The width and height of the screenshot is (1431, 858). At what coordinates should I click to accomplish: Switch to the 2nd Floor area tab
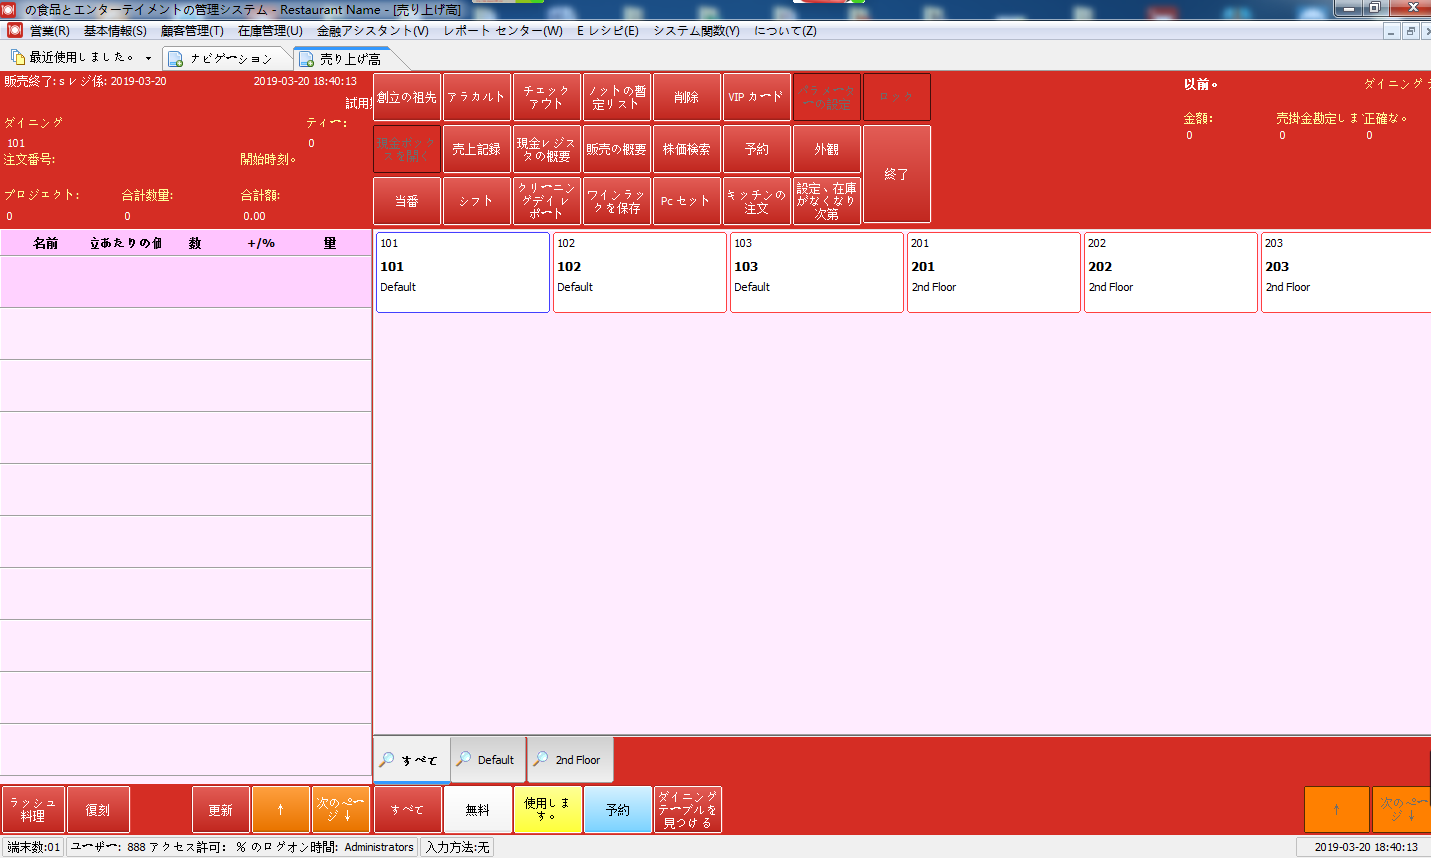[x=570, y=760]
